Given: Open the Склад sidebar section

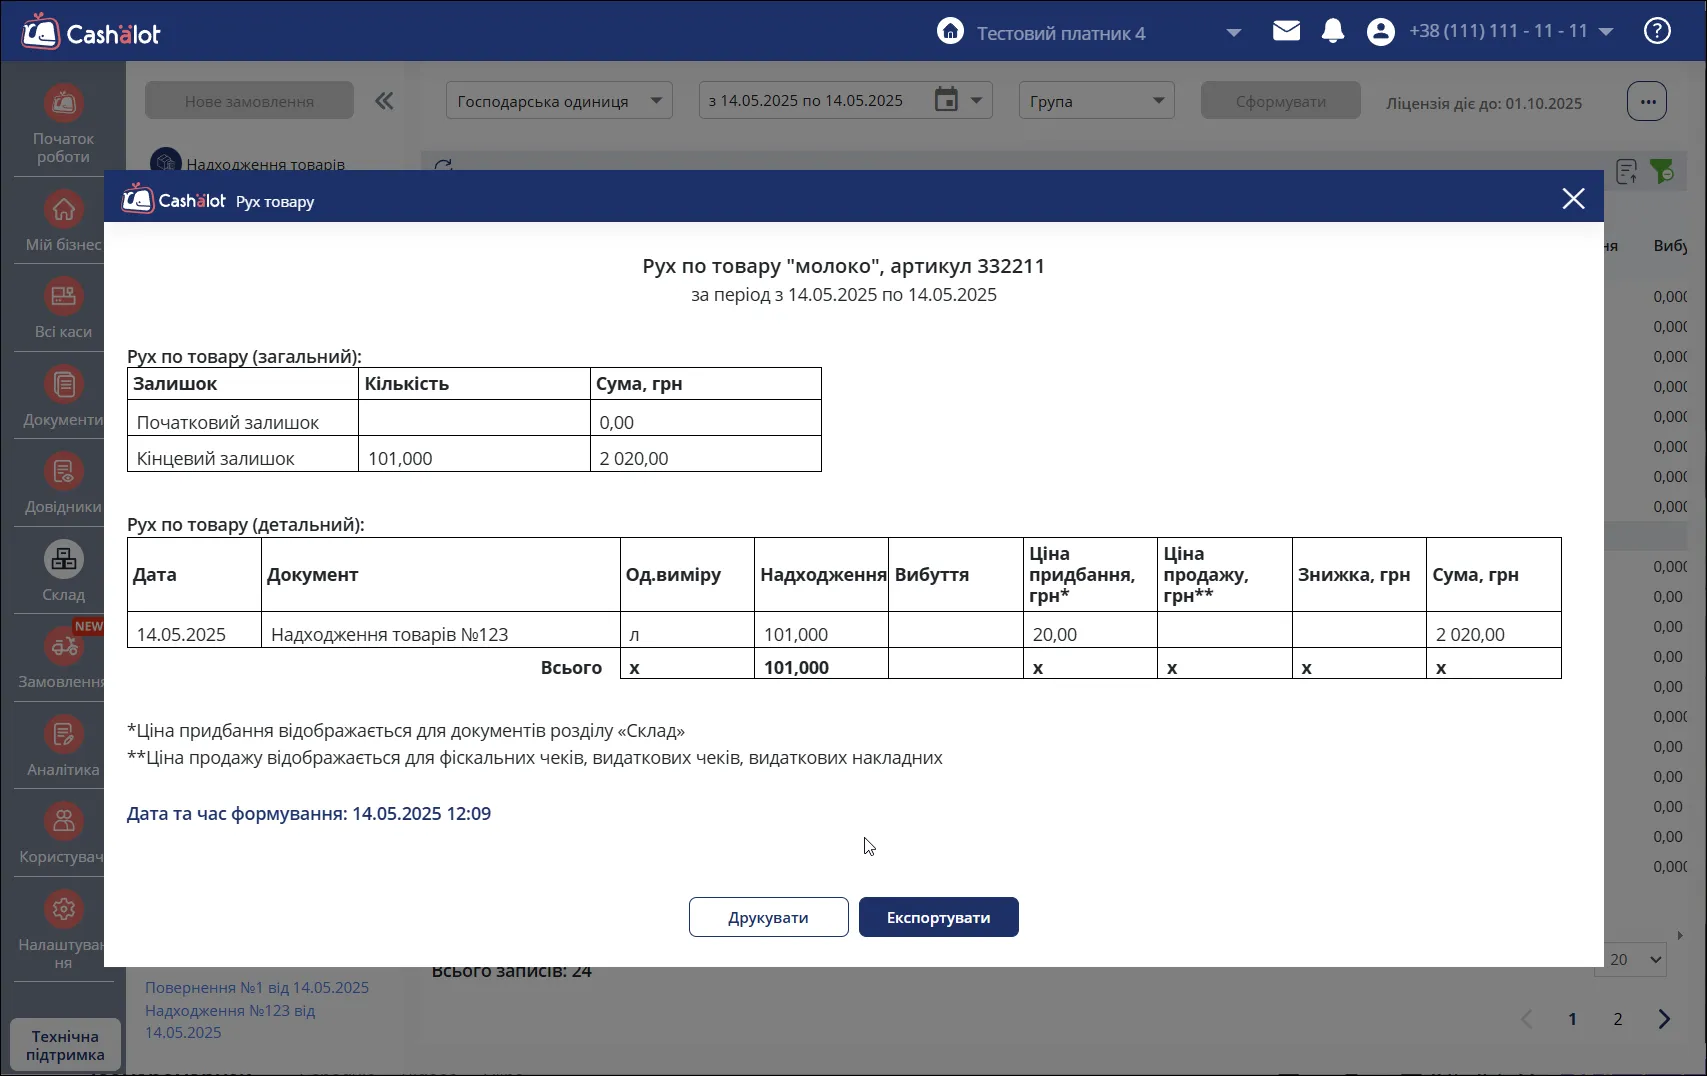Looking at the screenshot, I should (63, 572).
